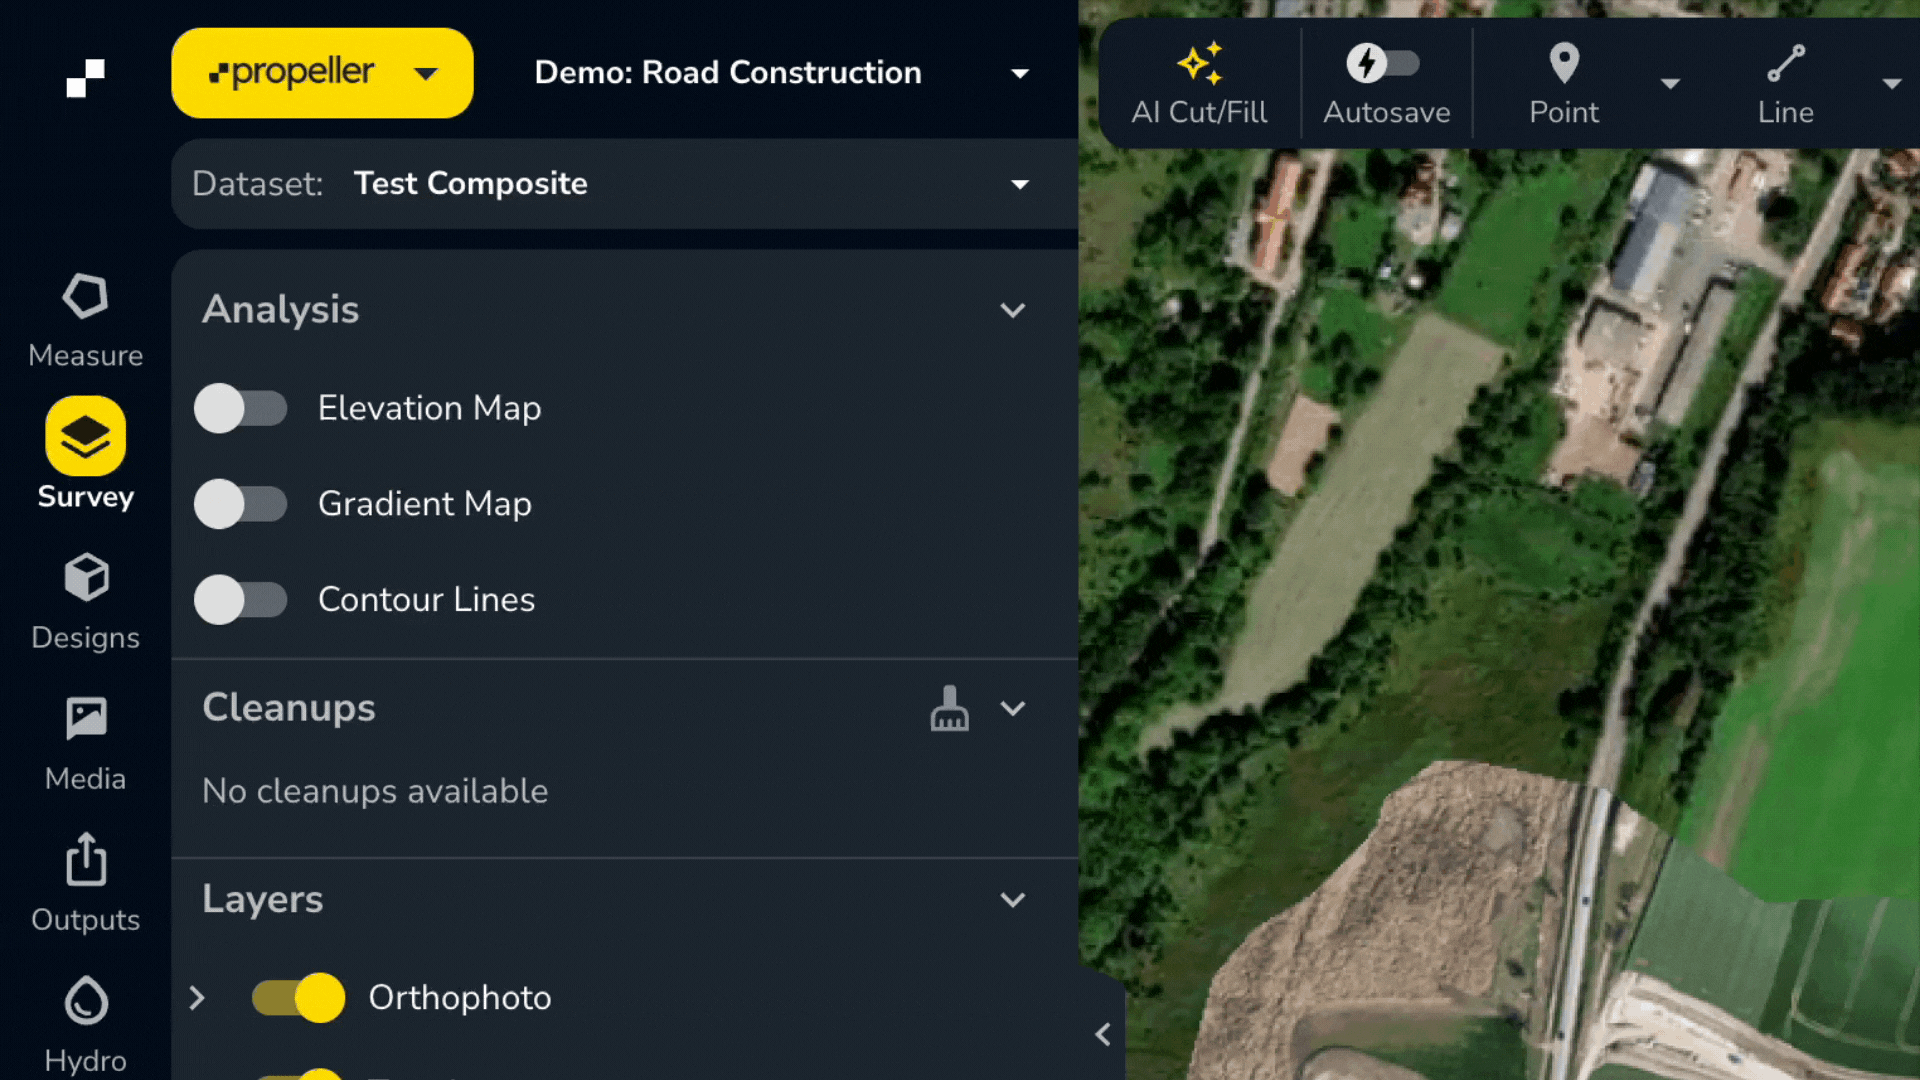Enable Contour Lines toggle

(x=240, y=600)
